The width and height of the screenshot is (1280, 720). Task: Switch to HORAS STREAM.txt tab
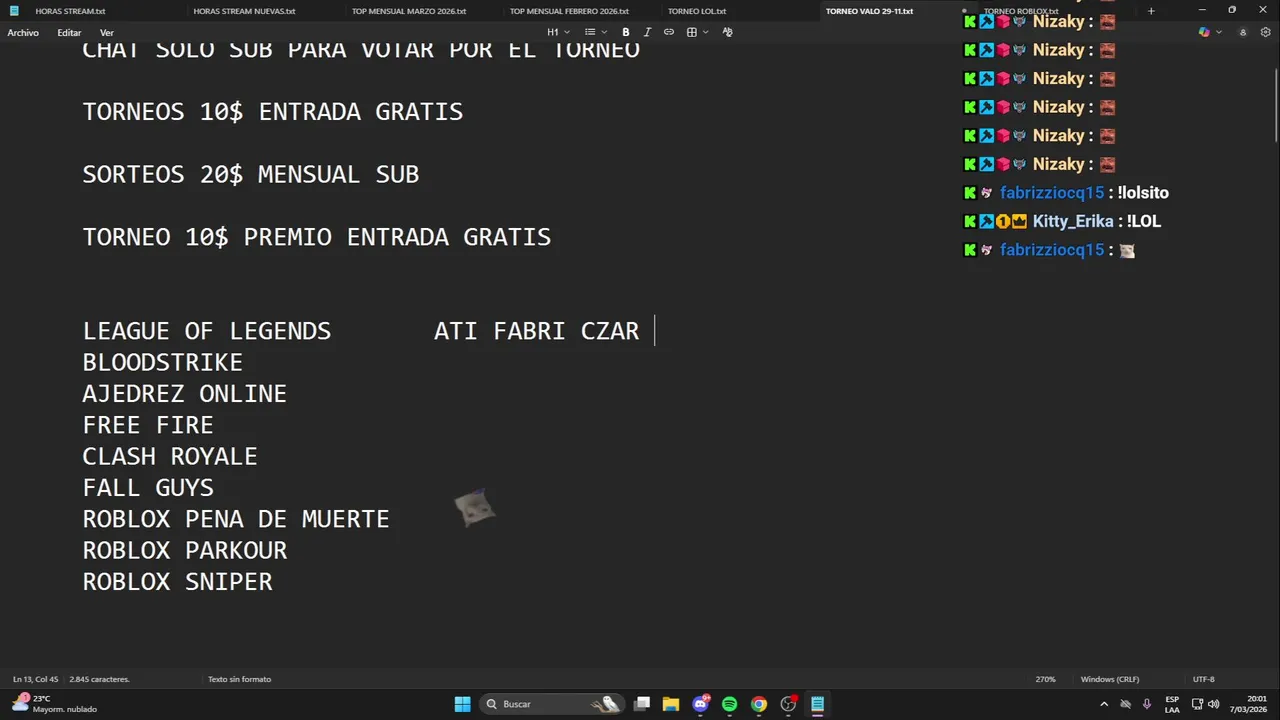pos(70,11)
